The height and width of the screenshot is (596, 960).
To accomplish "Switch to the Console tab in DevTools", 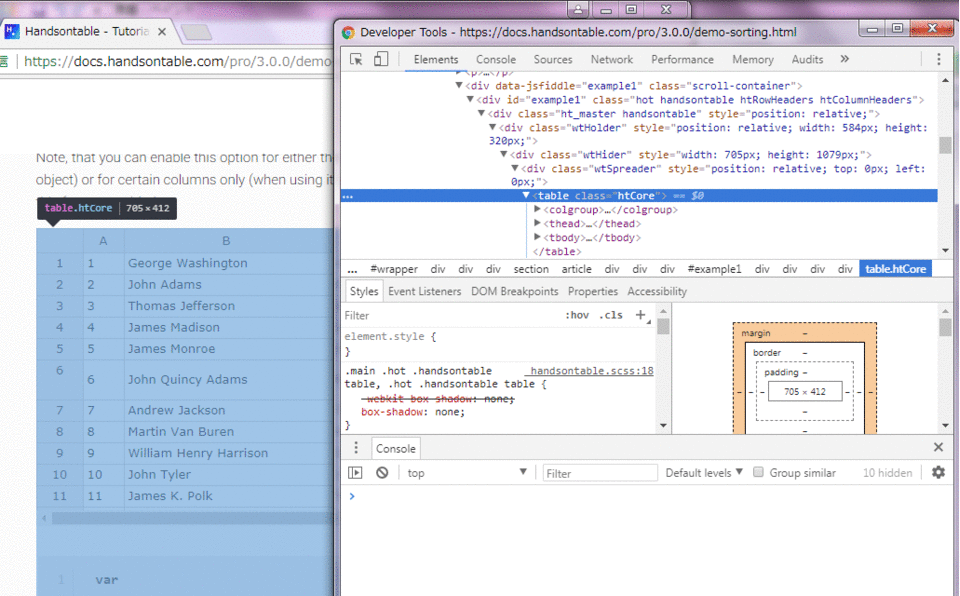I will [496, 59].
